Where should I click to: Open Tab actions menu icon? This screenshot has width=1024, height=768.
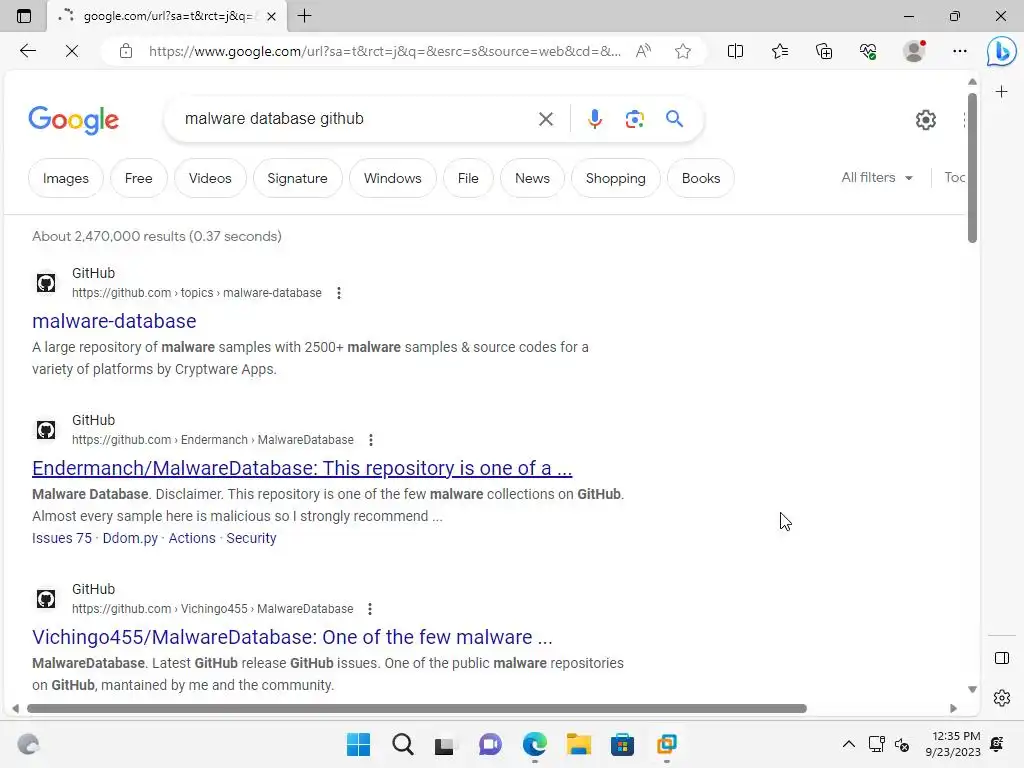coord(24,16)
